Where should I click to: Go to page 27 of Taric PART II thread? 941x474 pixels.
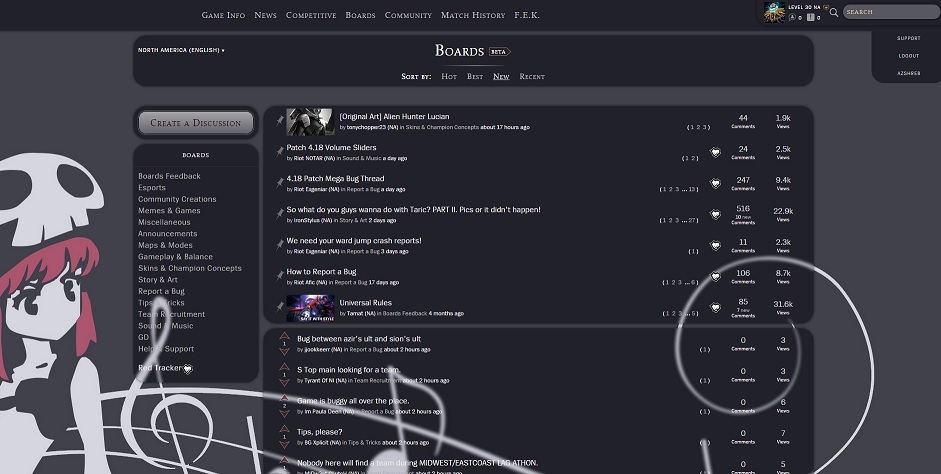coord(691,221)
